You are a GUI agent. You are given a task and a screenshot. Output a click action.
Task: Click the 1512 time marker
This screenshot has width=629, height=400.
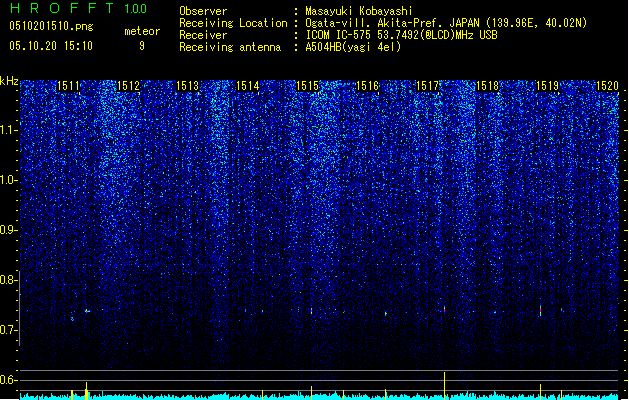click(x=128, y=86)
